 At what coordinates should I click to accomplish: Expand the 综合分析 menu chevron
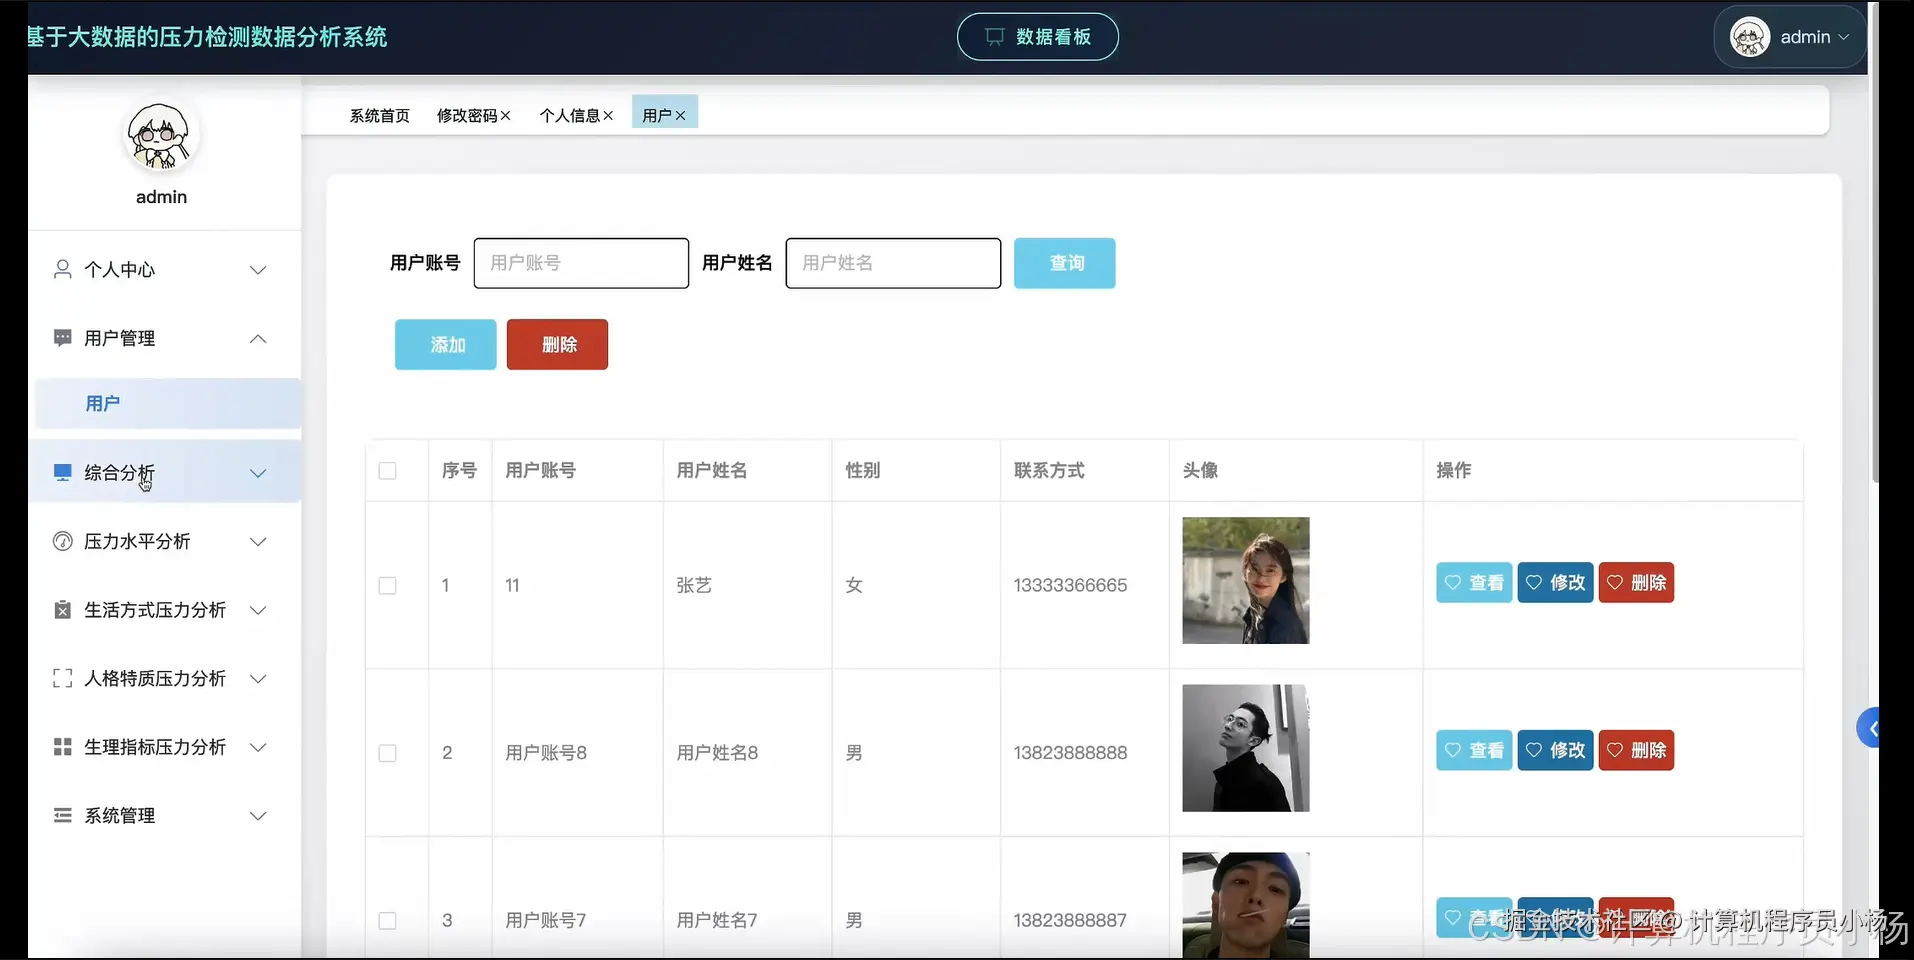(x=258, y=473)
